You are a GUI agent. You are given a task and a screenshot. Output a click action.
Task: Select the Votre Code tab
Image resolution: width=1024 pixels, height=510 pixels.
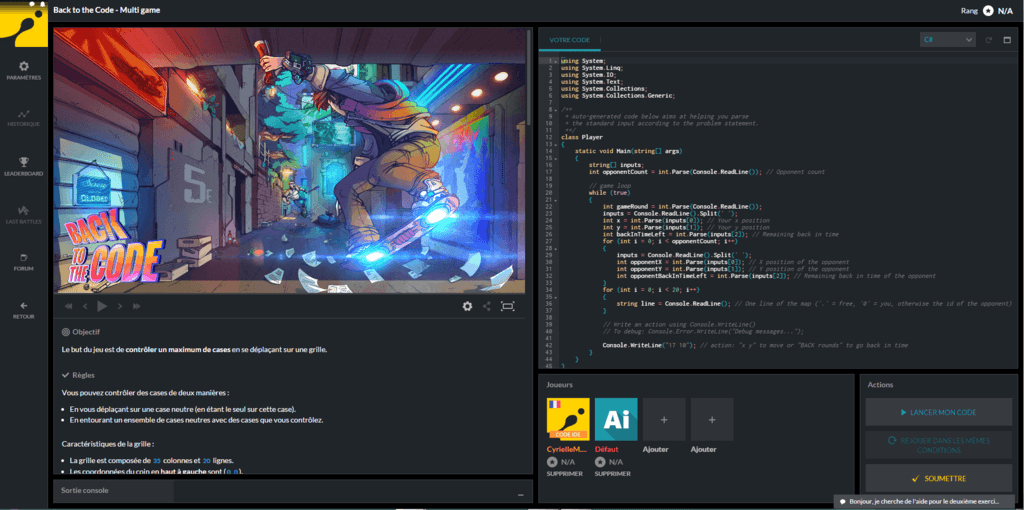tap(569, 40)
